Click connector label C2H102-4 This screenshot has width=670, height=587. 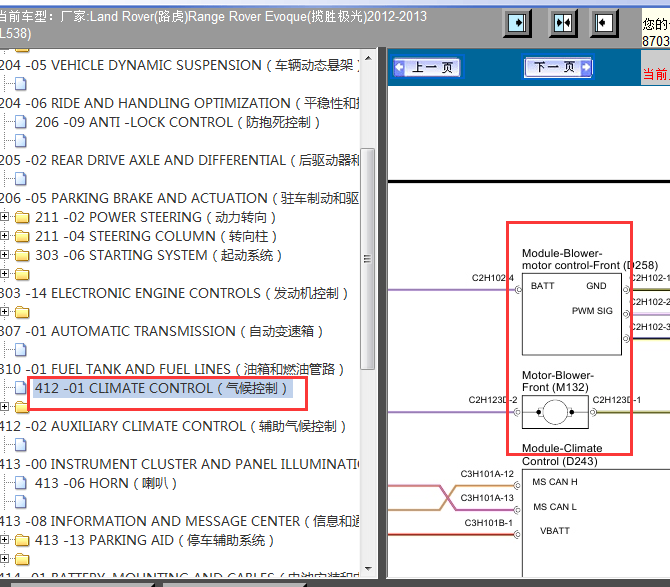coord(493,278)
